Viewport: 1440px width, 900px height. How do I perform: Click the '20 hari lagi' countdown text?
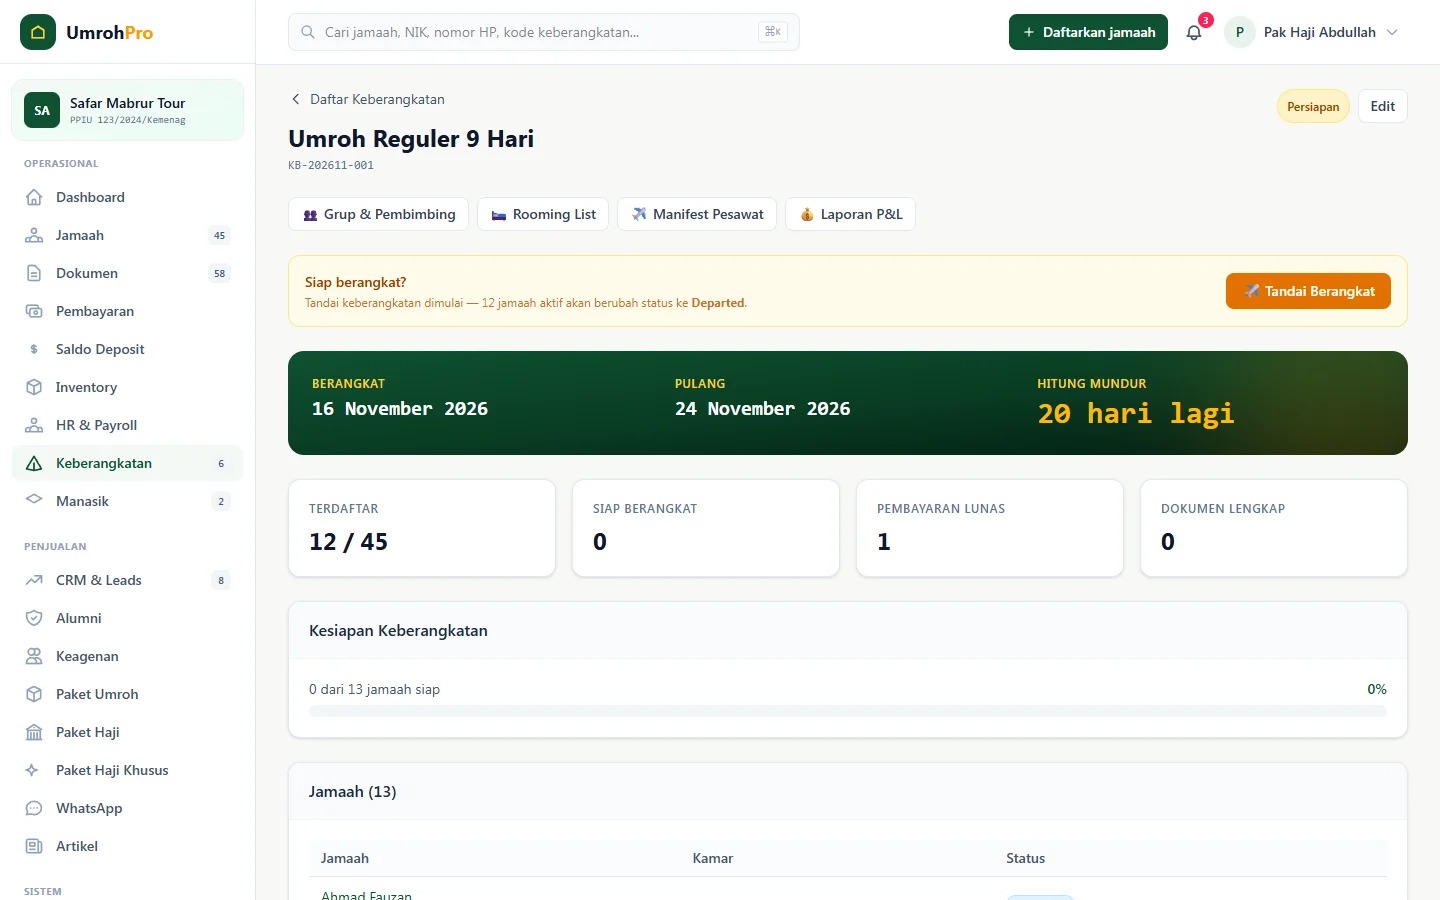coord(1136,413)
